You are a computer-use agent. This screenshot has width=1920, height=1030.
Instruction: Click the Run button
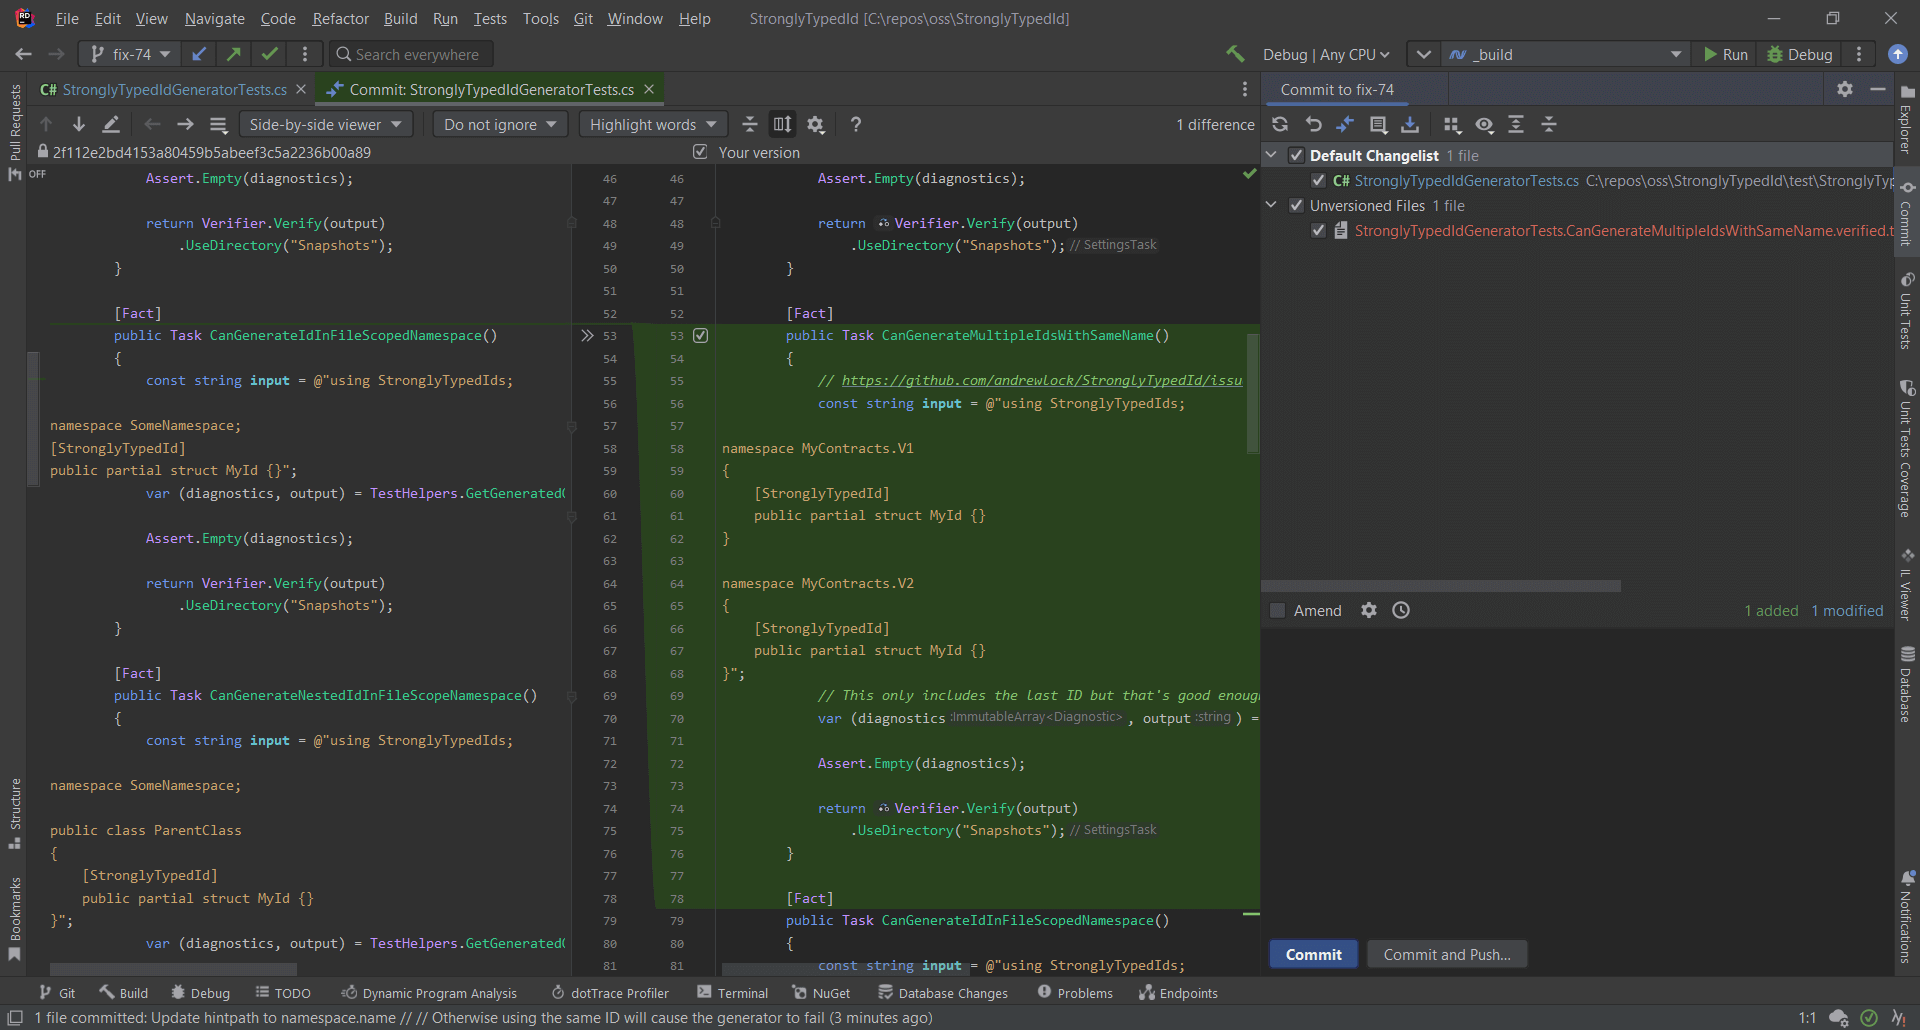click(x=1726, y=54)
